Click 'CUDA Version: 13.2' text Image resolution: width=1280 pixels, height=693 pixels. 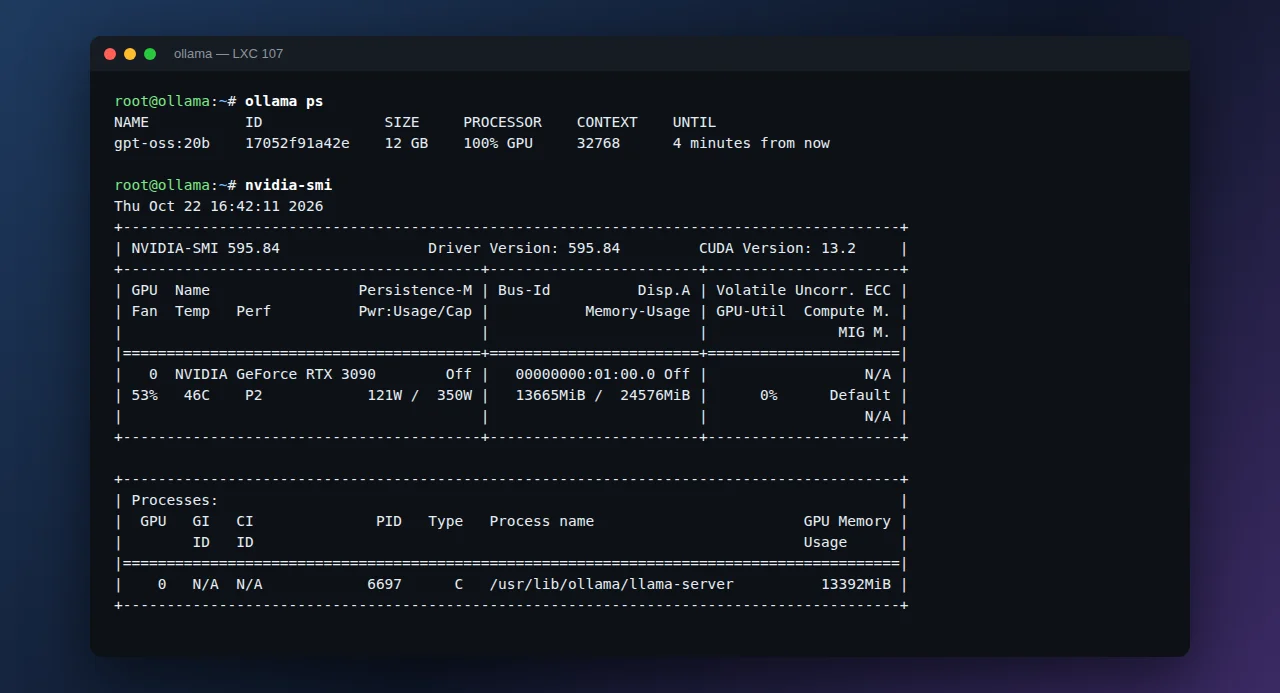click(x=778, y=248)
